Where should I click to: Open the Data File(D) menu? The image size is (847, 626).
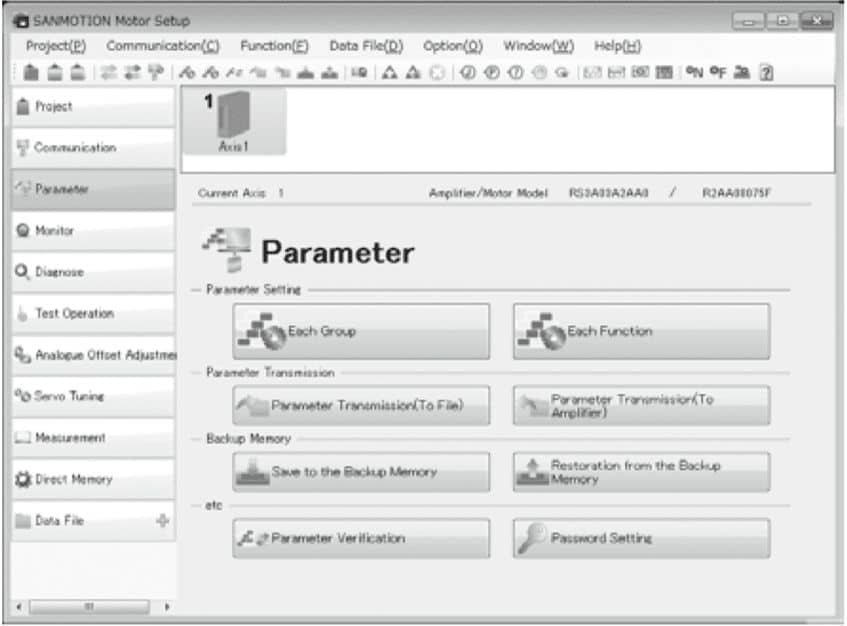[366, 46]
